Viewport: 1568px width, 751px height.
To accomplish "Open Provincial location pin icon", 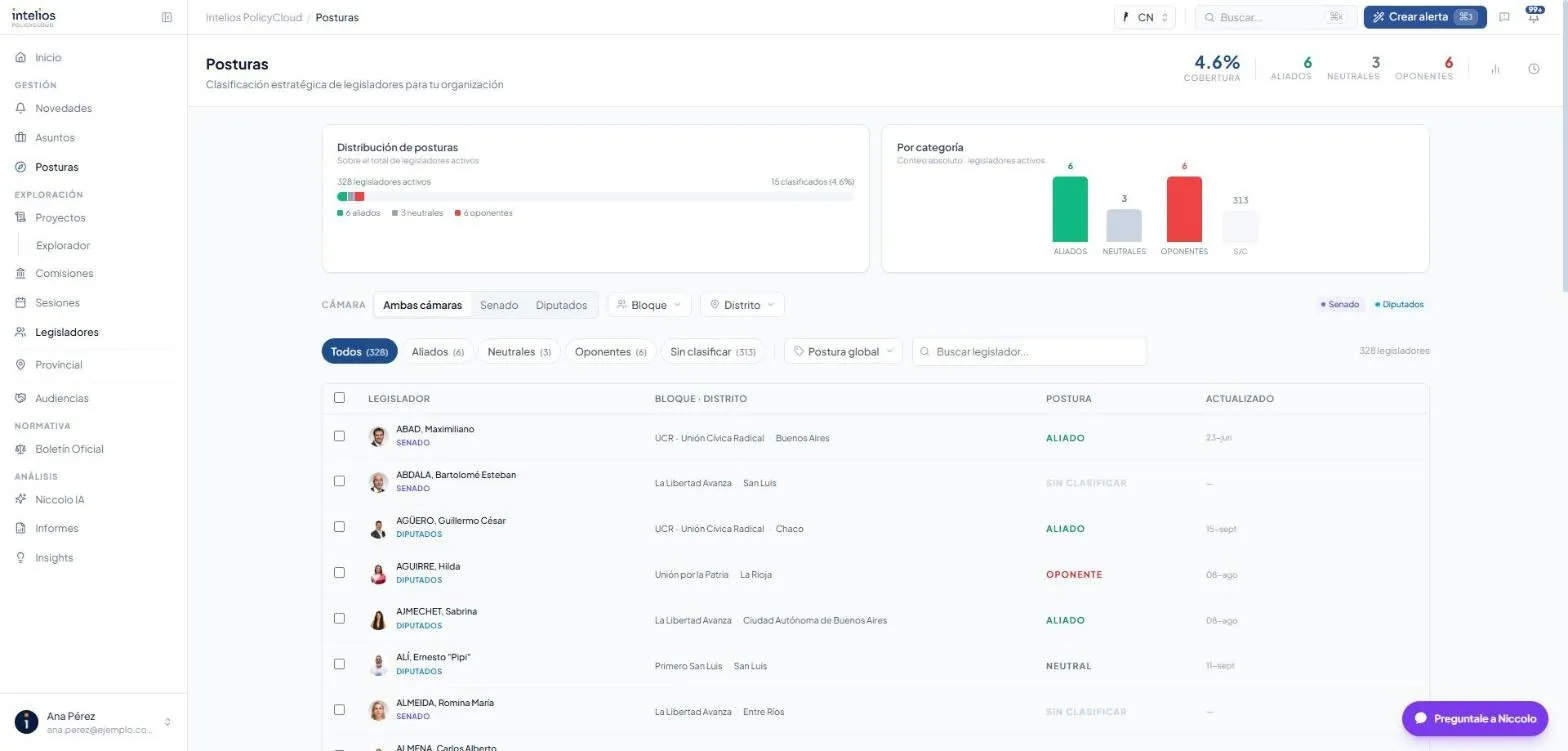I will 21,365.
